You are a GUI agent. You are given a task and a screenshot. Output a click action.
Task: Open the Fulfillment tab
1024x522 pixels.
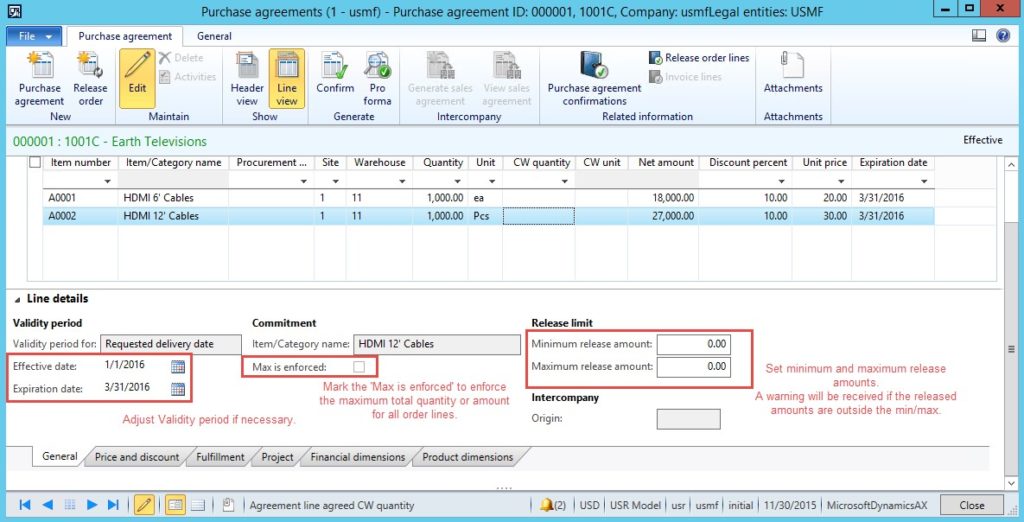point(220,457)
